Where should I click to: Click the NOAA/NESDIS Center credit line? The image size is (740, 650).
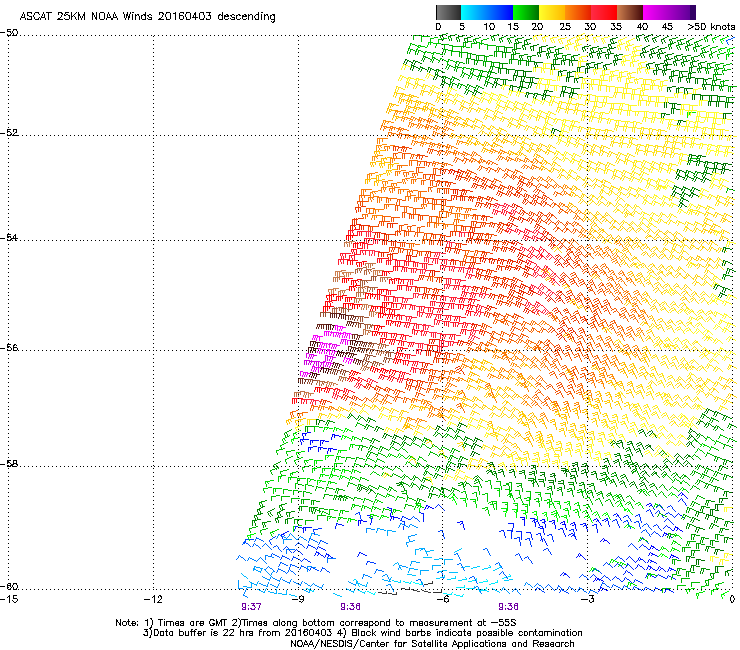point(432,644)
